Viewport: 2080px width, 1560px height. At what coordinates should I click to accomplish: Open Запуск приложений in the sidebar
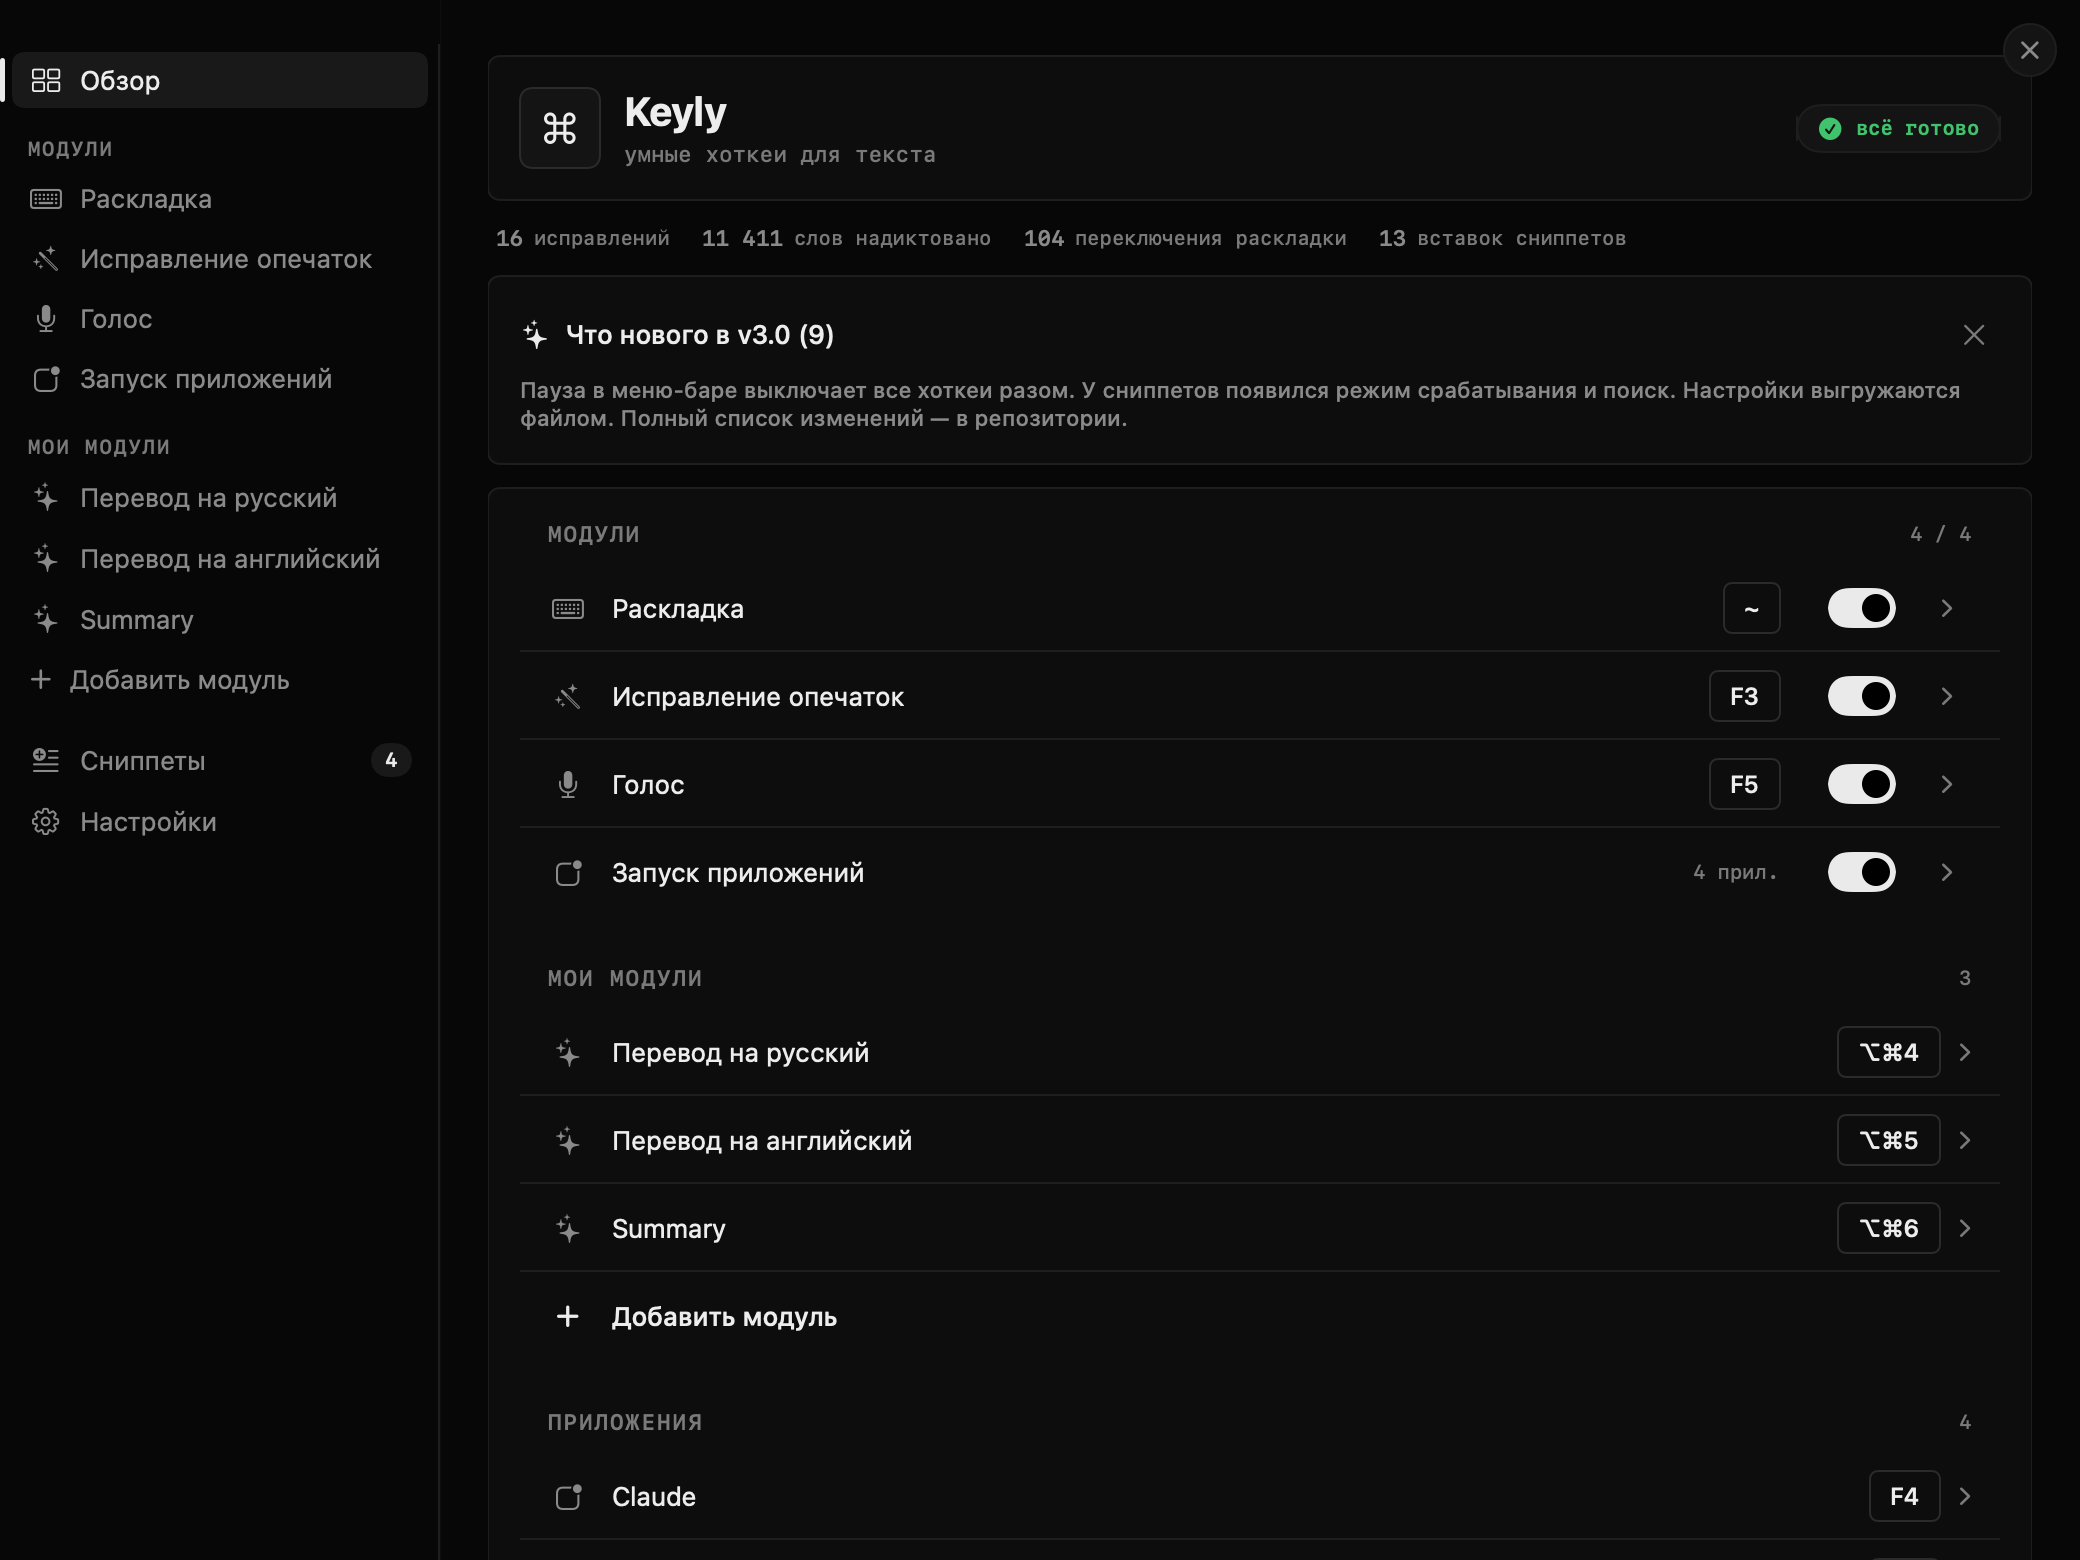[220, 379]
